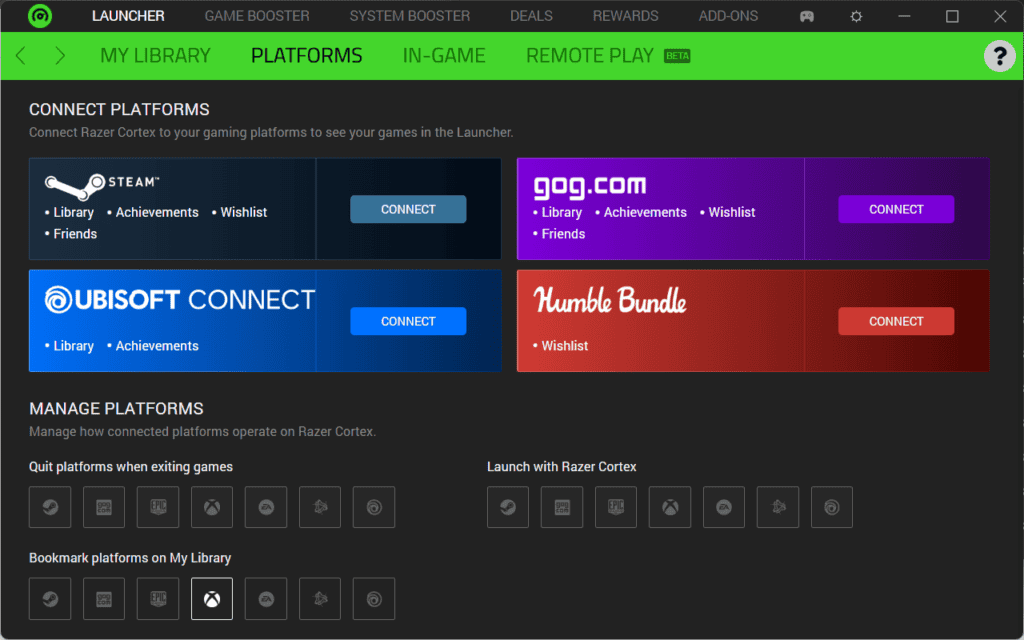1024x640 pixels.
Task: Open the IN-GAME sub-tab
Action: (x=444, y=56)
